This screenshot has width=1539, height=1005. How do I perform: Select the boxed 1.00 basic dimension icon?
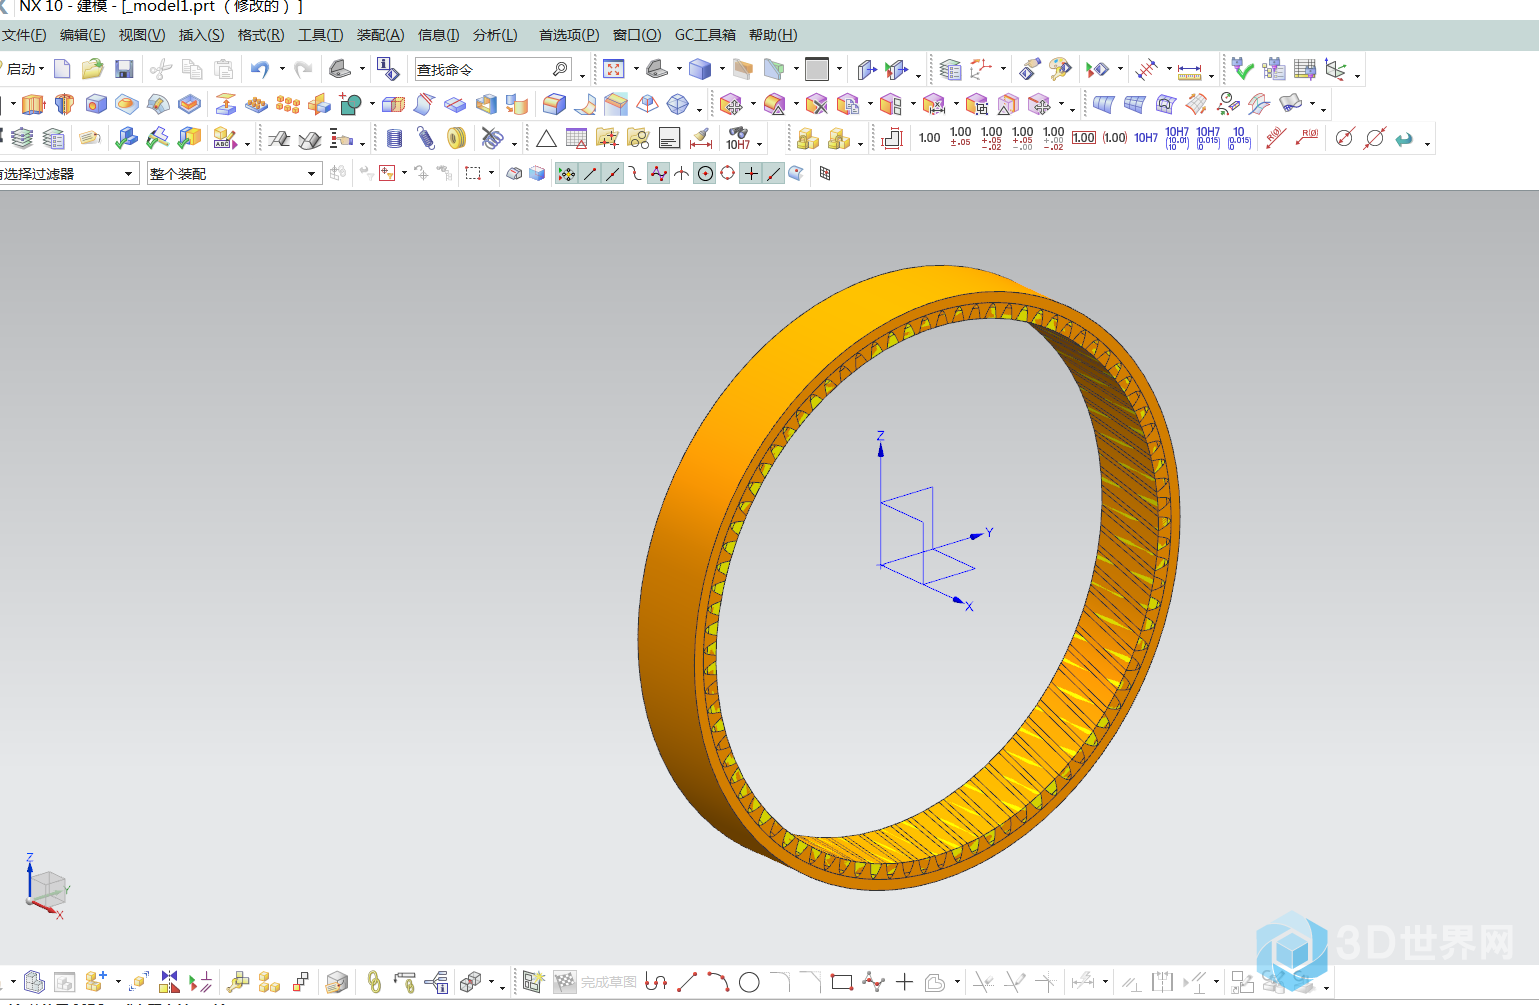pyautogui.click(x=1084, y=137)
